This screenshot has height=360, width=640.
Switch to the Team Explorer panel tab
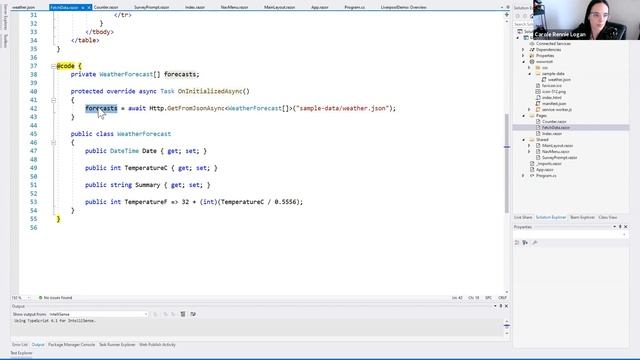pos(582,218)
